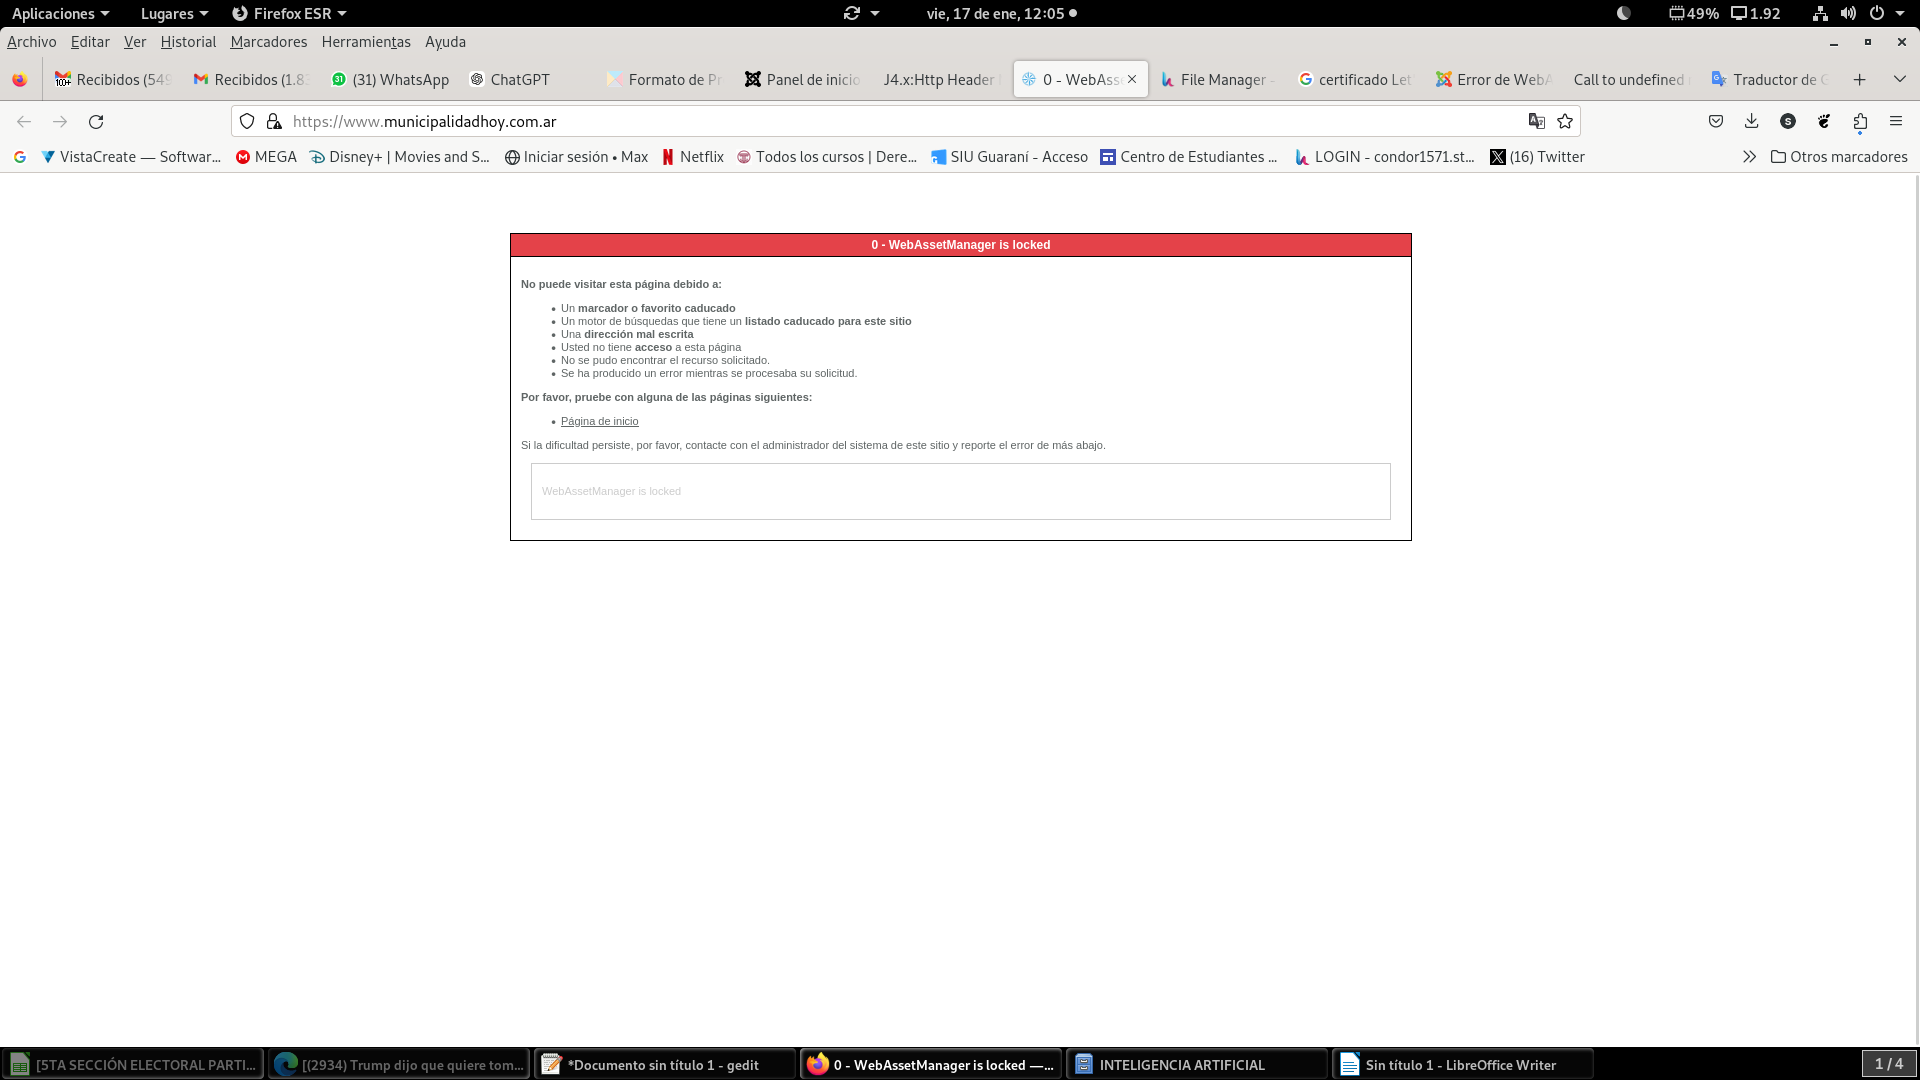Open the Aplicaciones dropdown menu
The height and width of the screenshot is (1080, 1920).
60,13
